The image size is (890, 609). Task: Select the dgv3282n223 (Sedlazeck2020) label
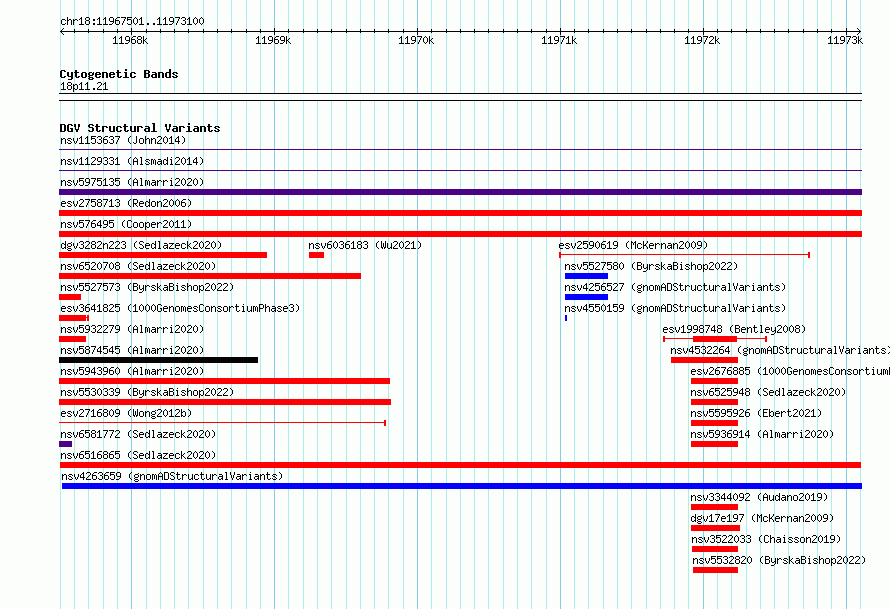tap(141, 245)
